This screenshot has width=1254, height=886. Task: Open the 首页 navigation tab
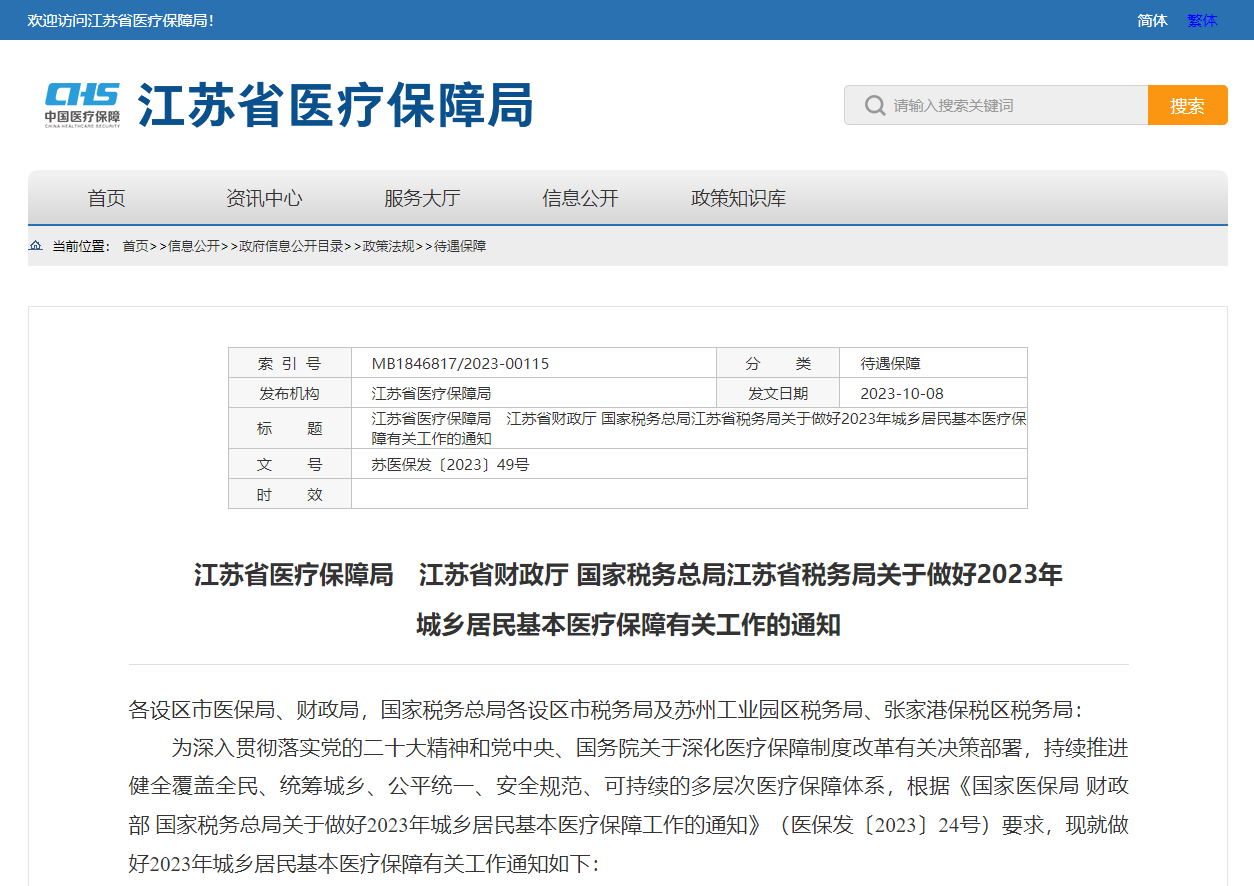coord(107,198)
